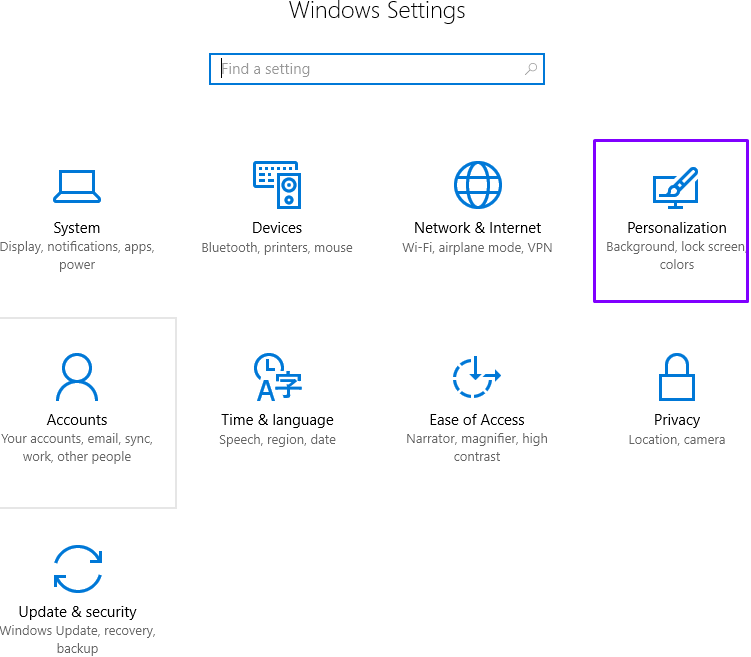Viewport: 751px width, 657px height.
Task: Open the "Network & Internet" title link
Action: pos(477,228)
